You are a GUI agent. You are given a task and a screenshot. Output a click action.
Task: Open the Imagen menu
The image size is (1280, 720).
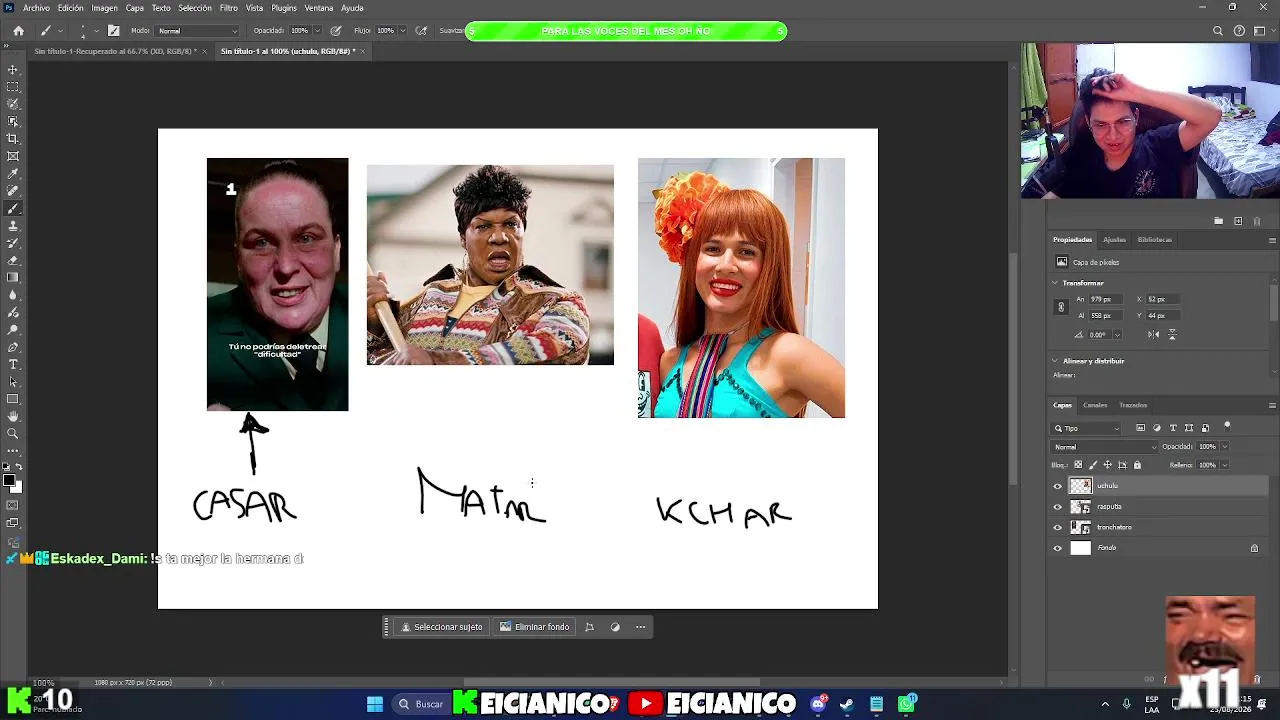105,8
